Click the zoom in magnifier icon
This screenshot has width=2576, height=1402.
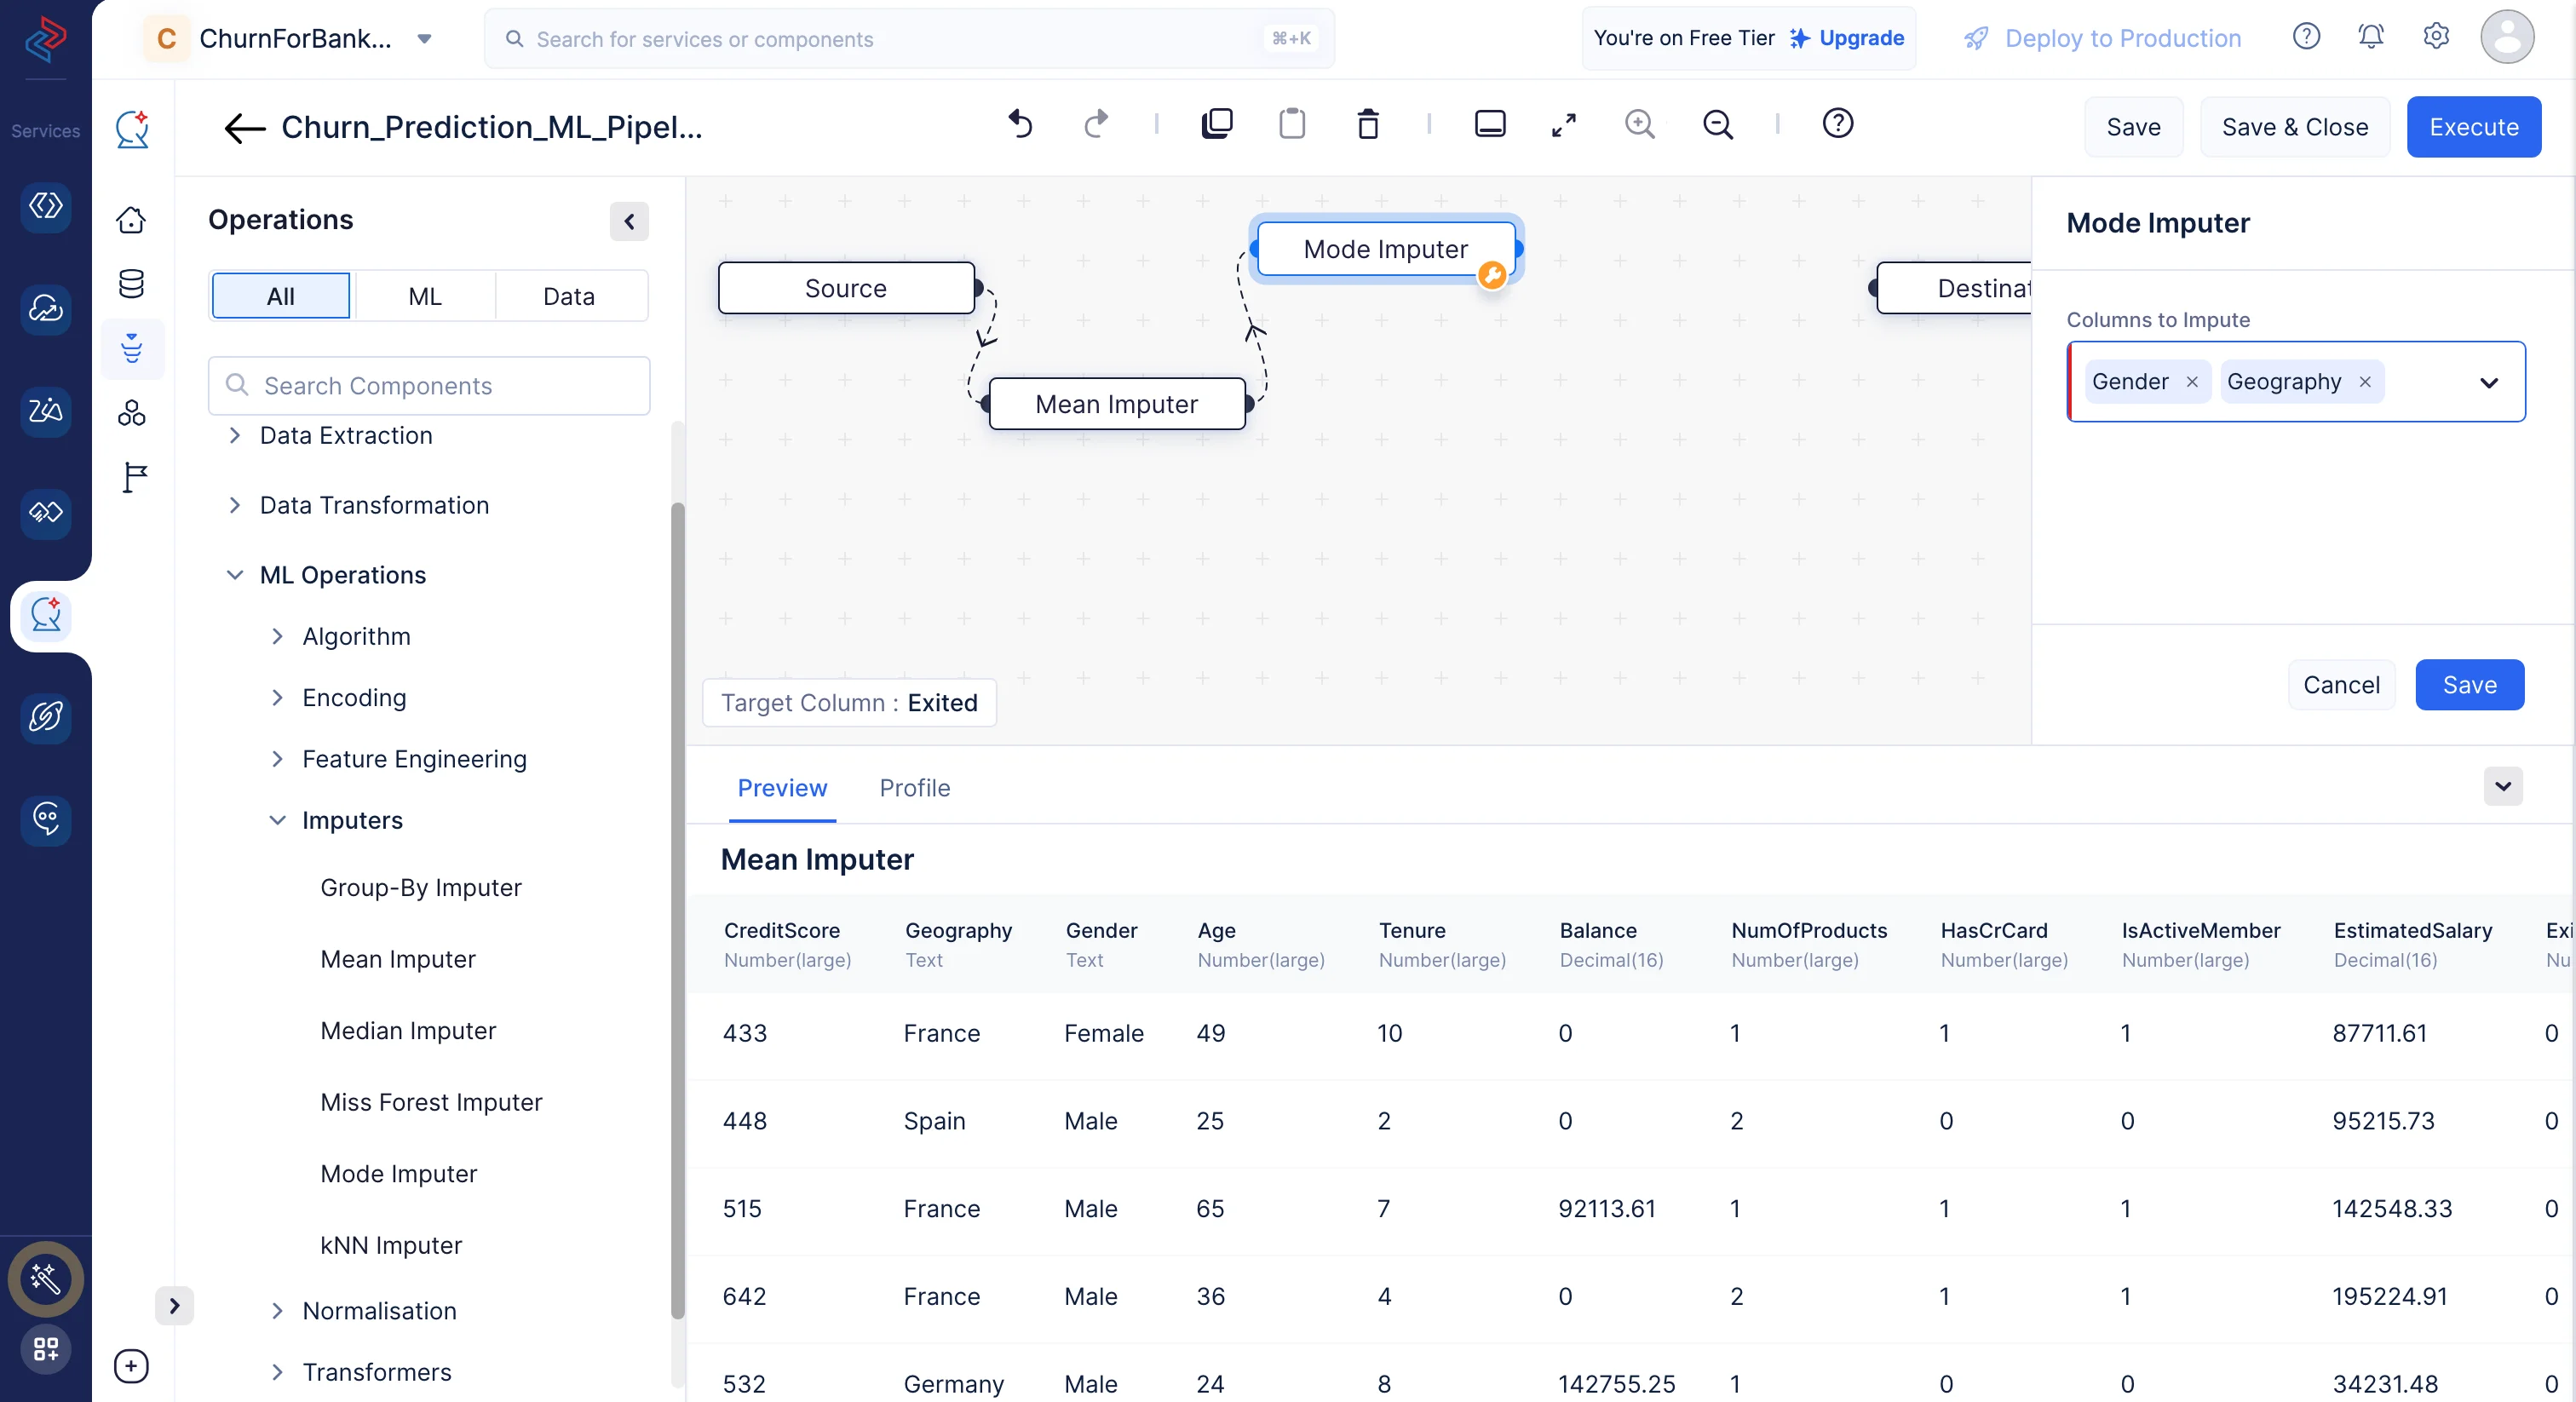tap(1639, 124)
